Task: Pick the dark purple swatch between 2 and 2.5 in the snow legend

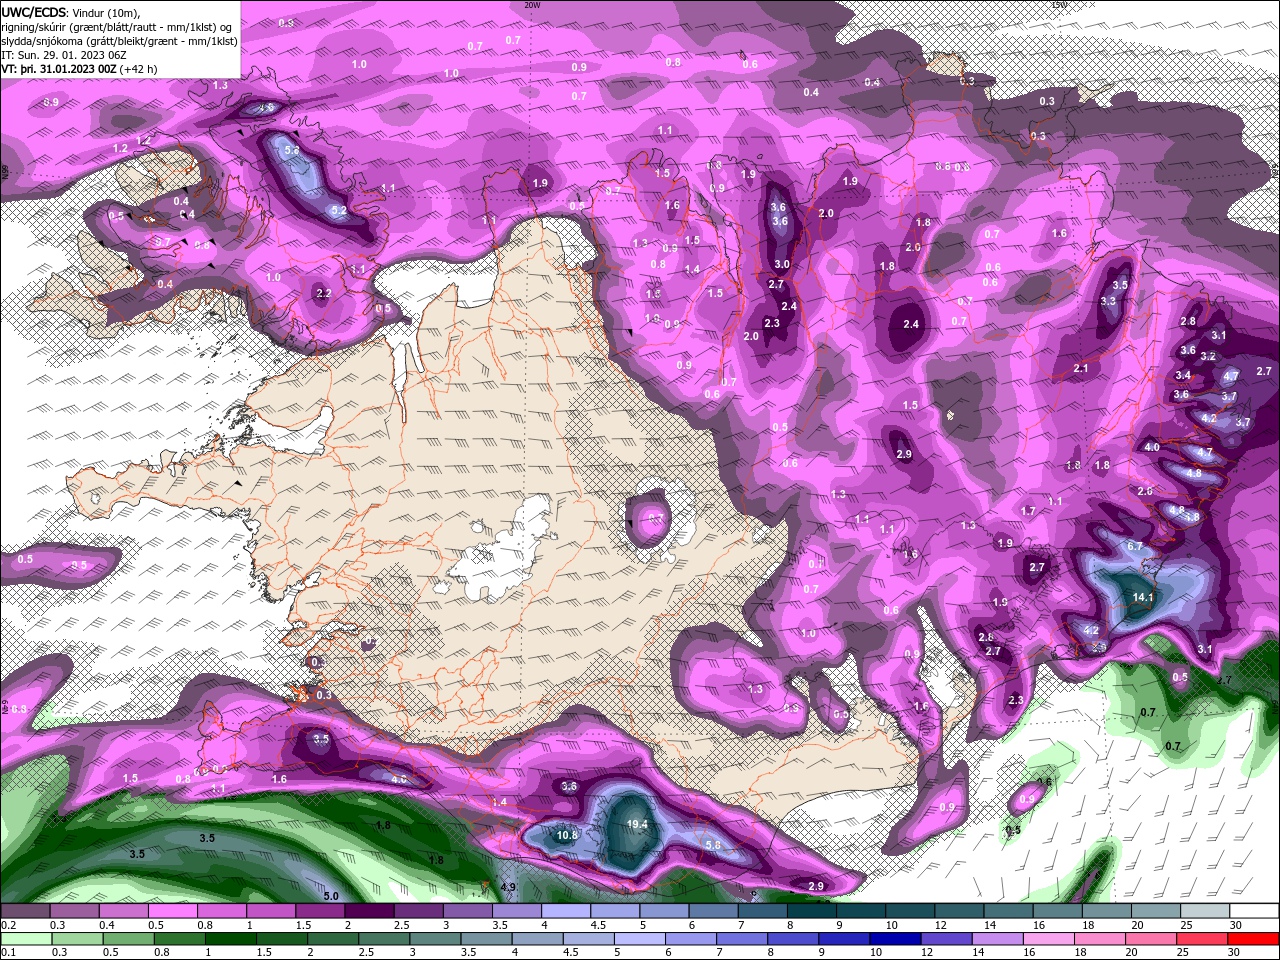Action: pos(369,911)
